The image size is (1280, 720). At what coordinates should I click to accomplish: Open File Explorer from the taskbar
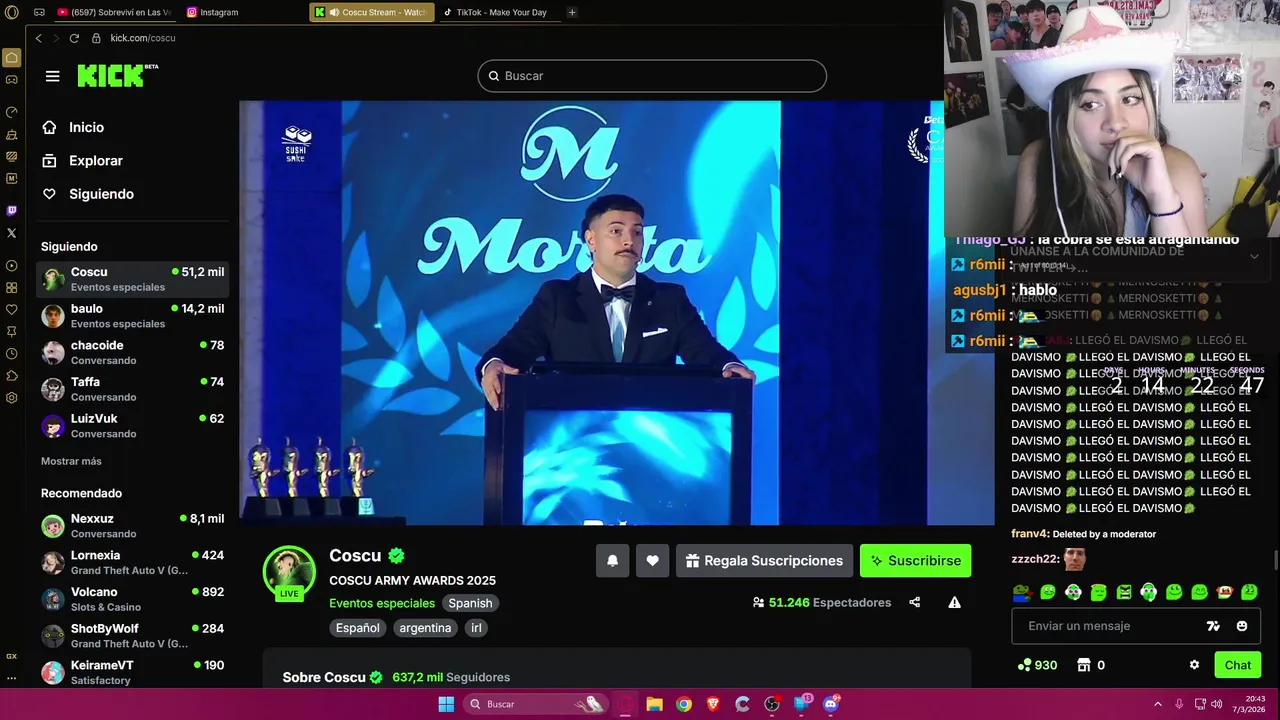(654, 704)
